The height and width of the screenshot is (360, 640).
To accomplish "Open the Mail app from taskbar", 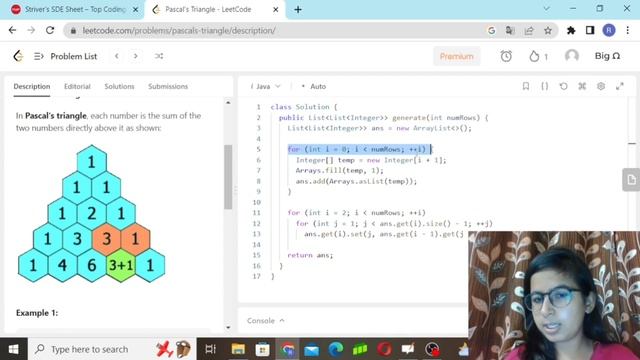I will click(311, 349).
